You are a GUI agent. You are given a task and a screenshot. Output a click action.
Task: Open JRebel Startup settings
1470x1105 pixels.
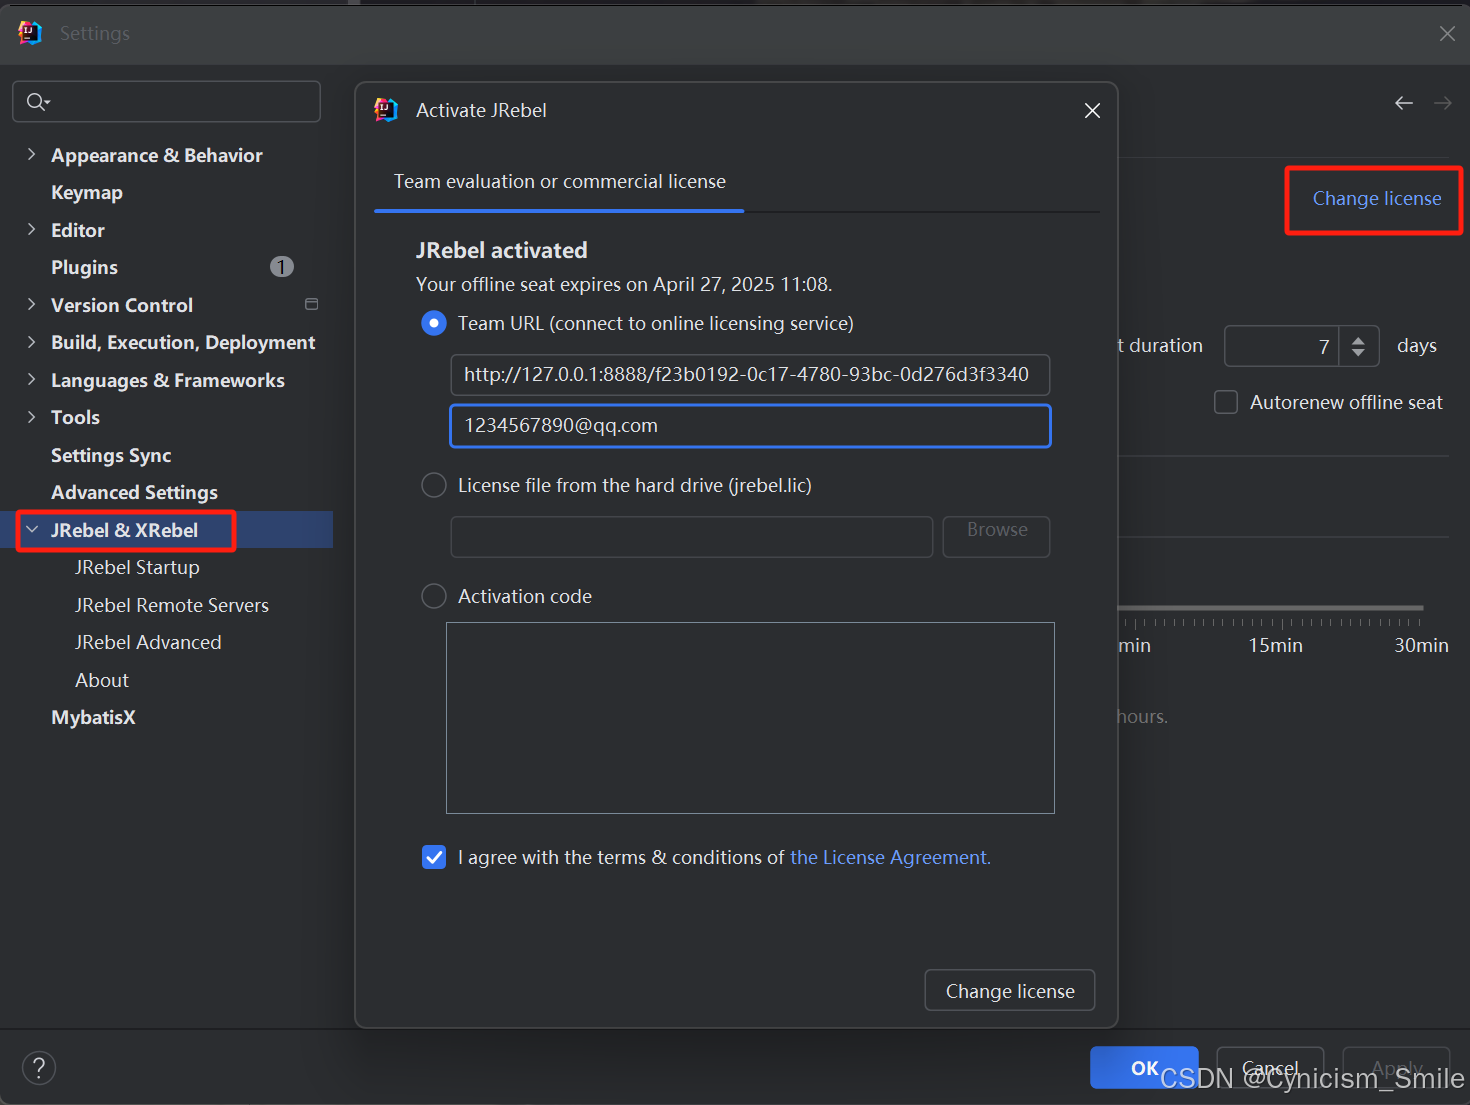tap(137, 567)
